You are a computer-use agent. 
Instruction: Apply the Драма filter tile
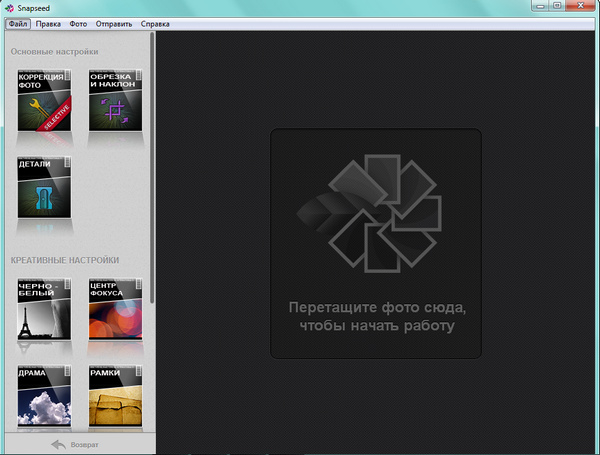tap(44, 395)
